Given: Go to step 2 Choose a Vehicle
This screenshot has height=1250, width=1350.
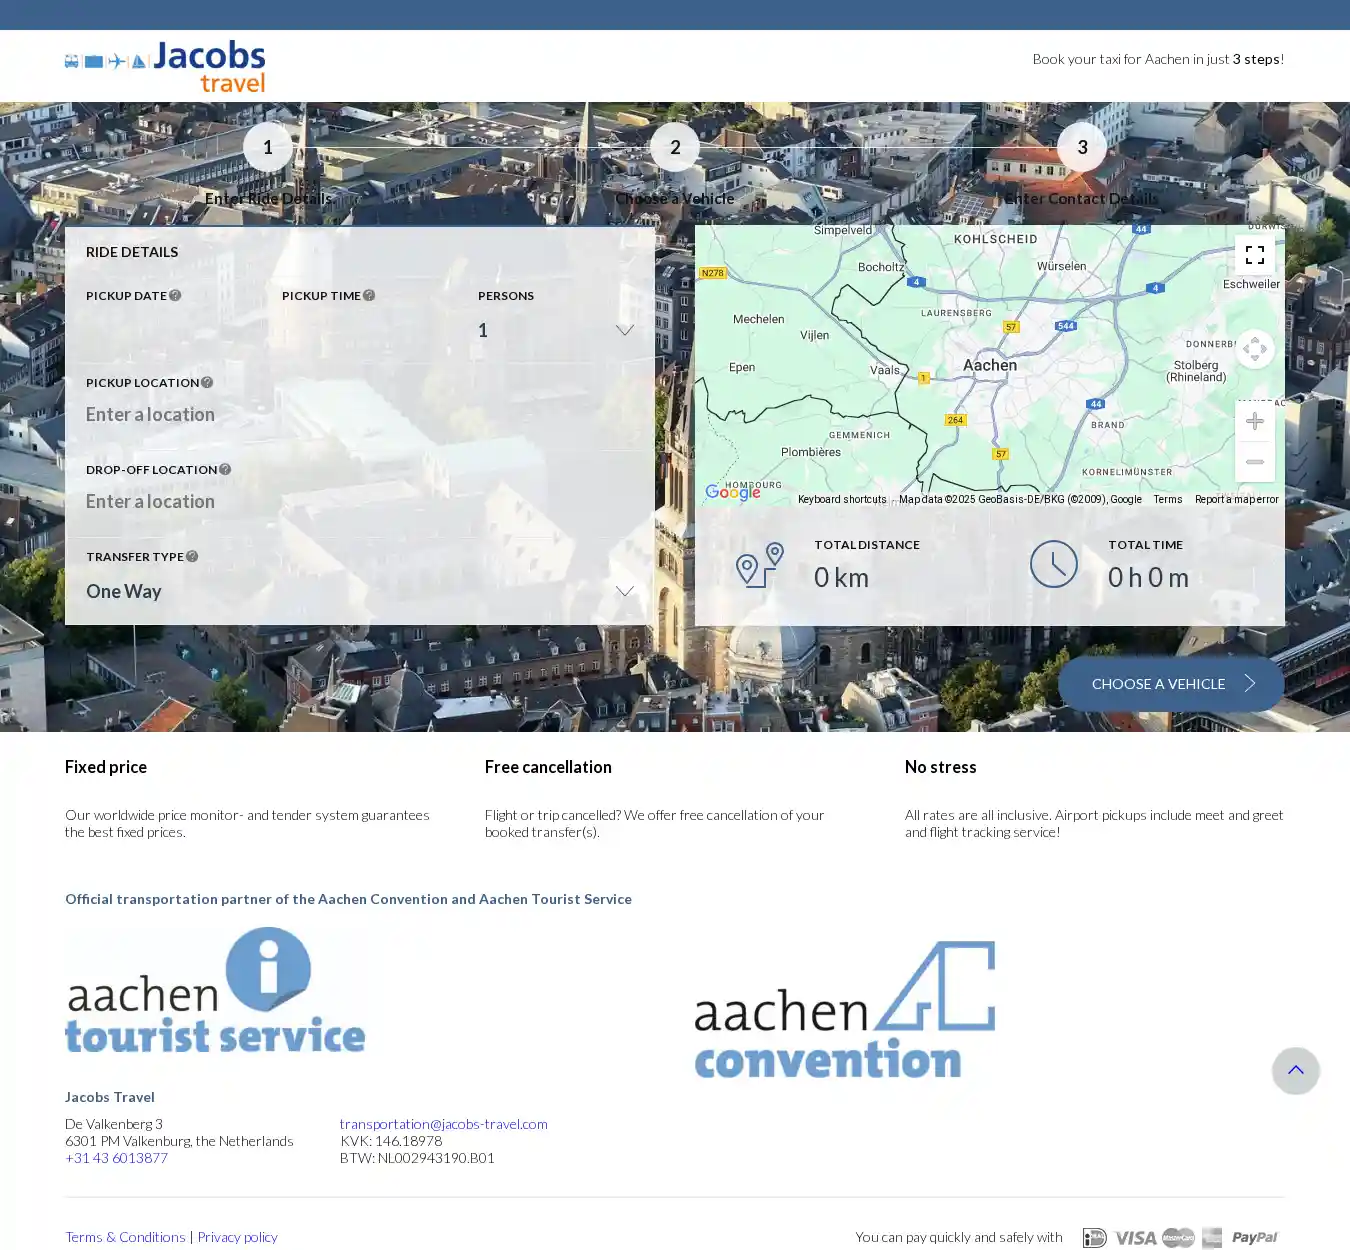Looking at the screenshot, I should pyautogui.click(x=675, y=148).
